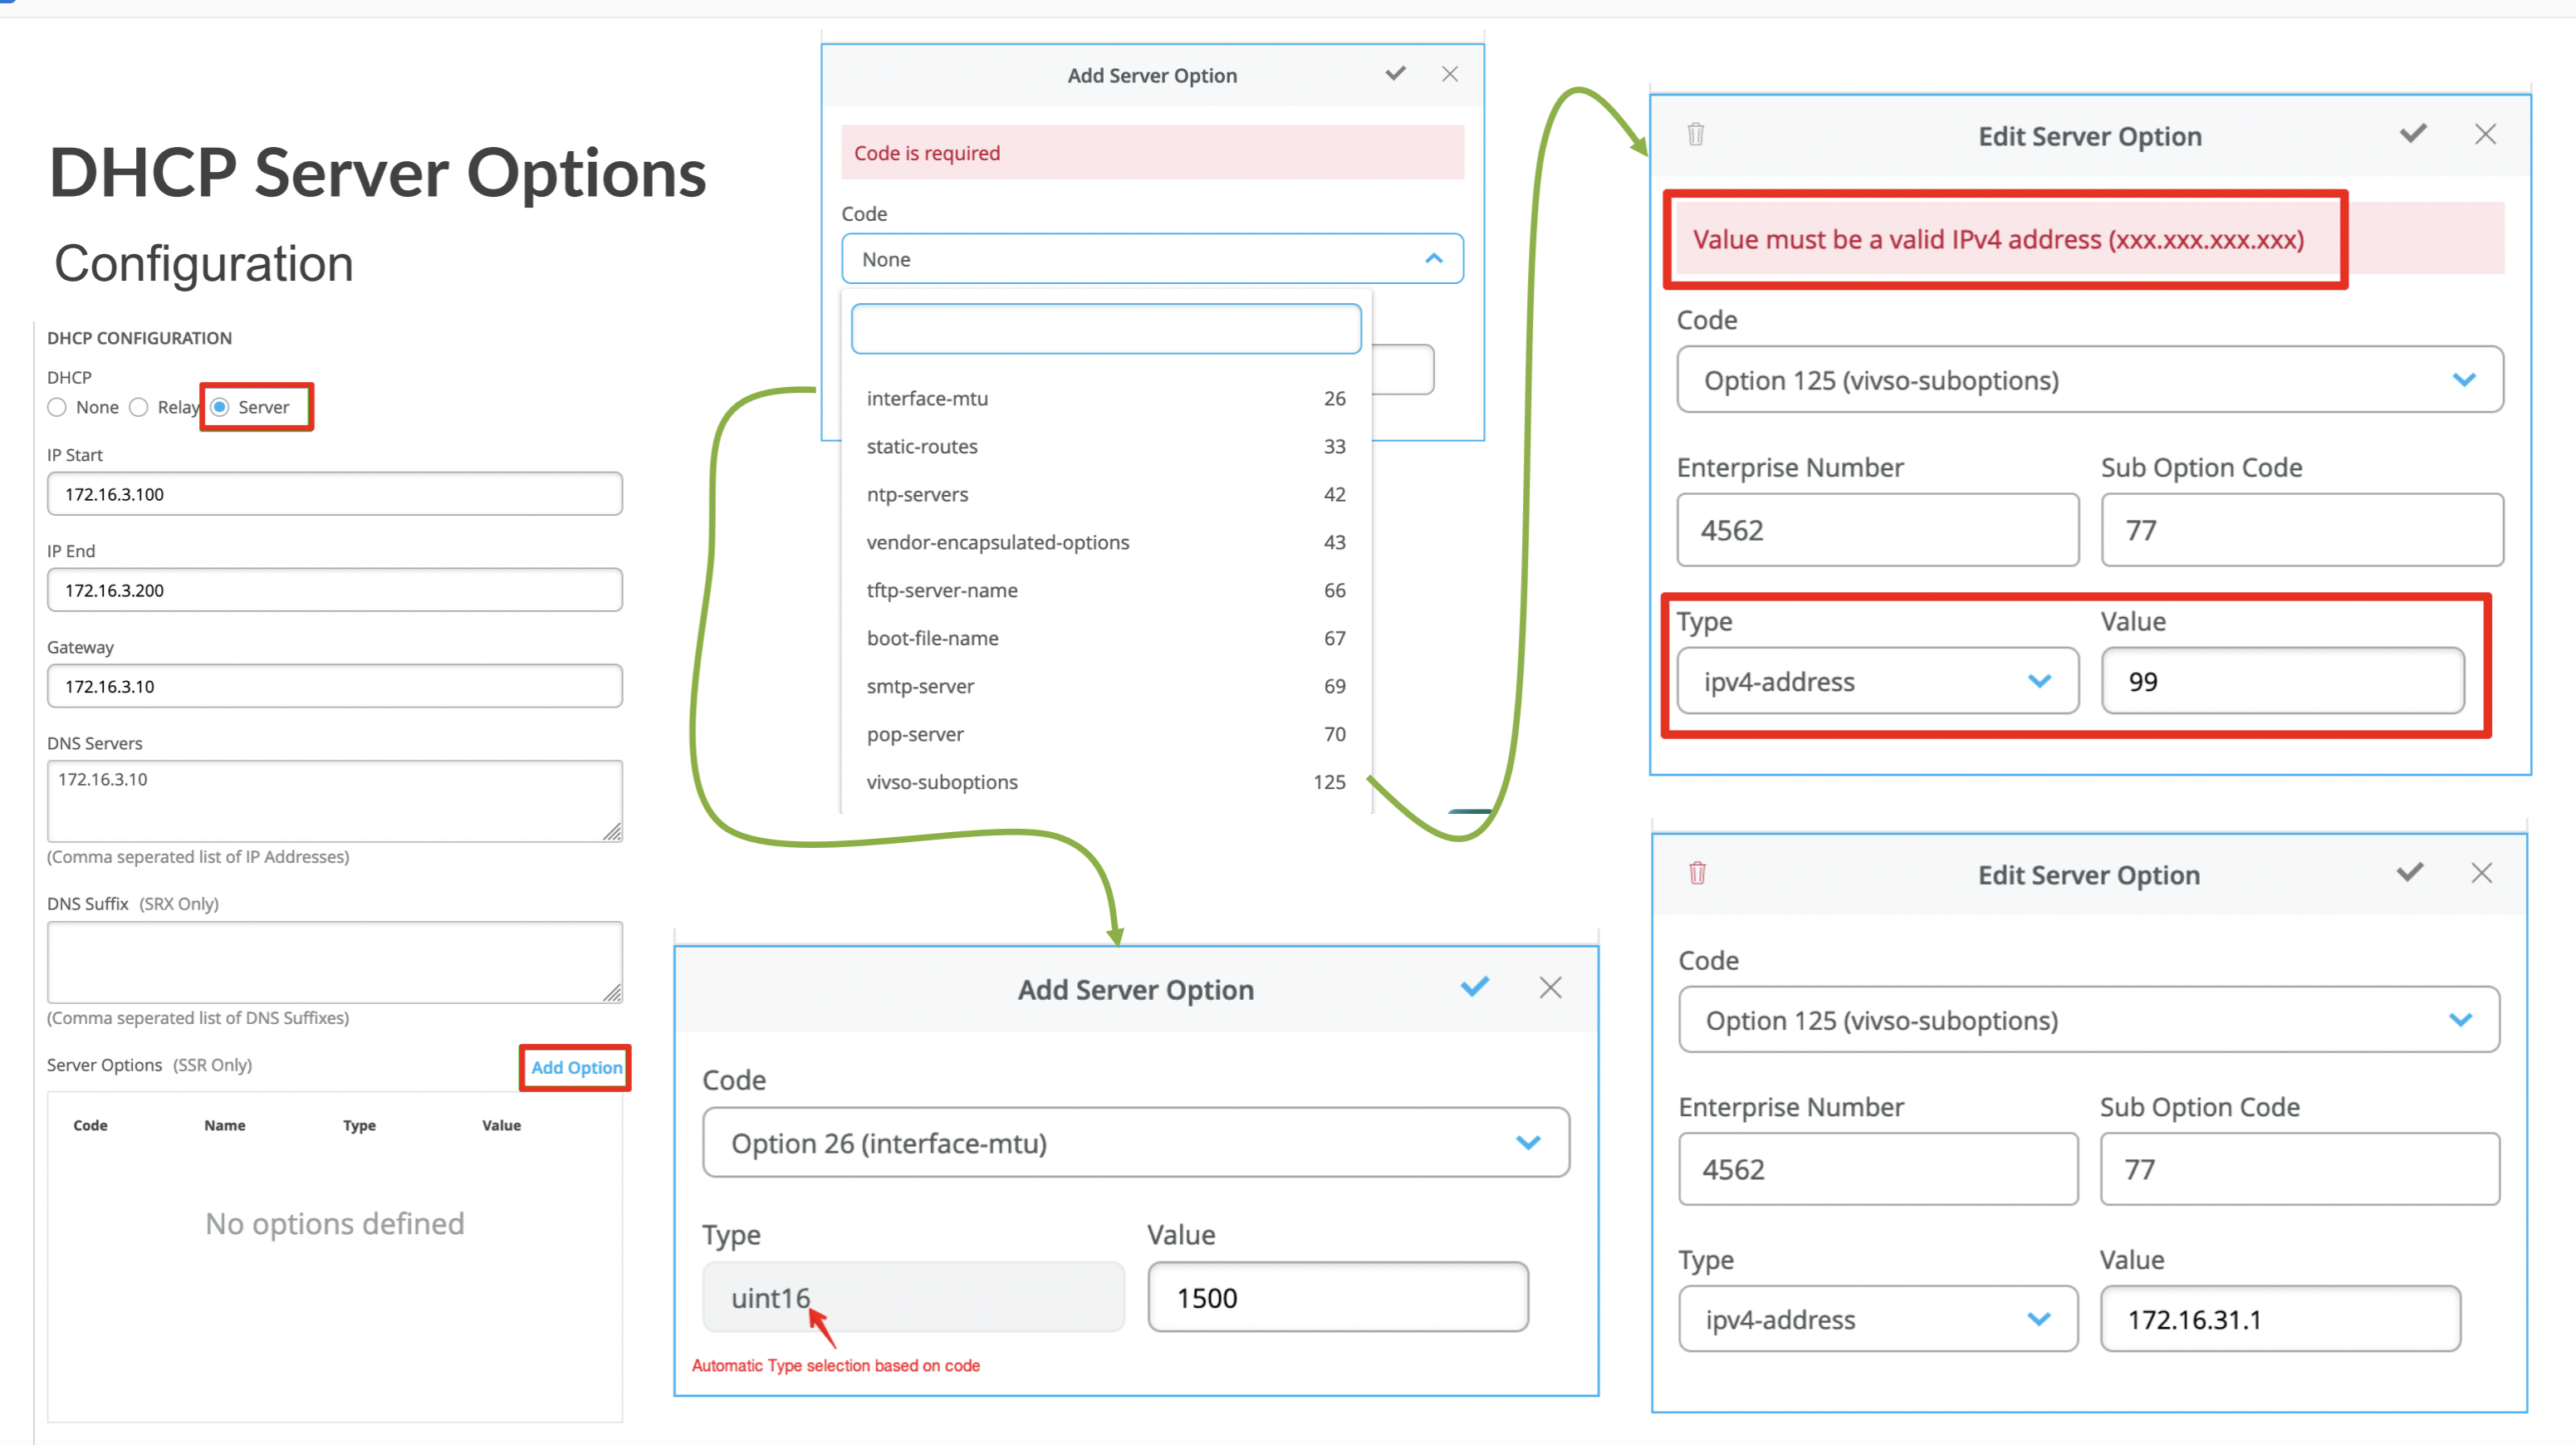Viewport: 2576px width, 1445px height.
Task: Click the gray trash icon in top Edit Server Option
Action: coord(1695,134)
